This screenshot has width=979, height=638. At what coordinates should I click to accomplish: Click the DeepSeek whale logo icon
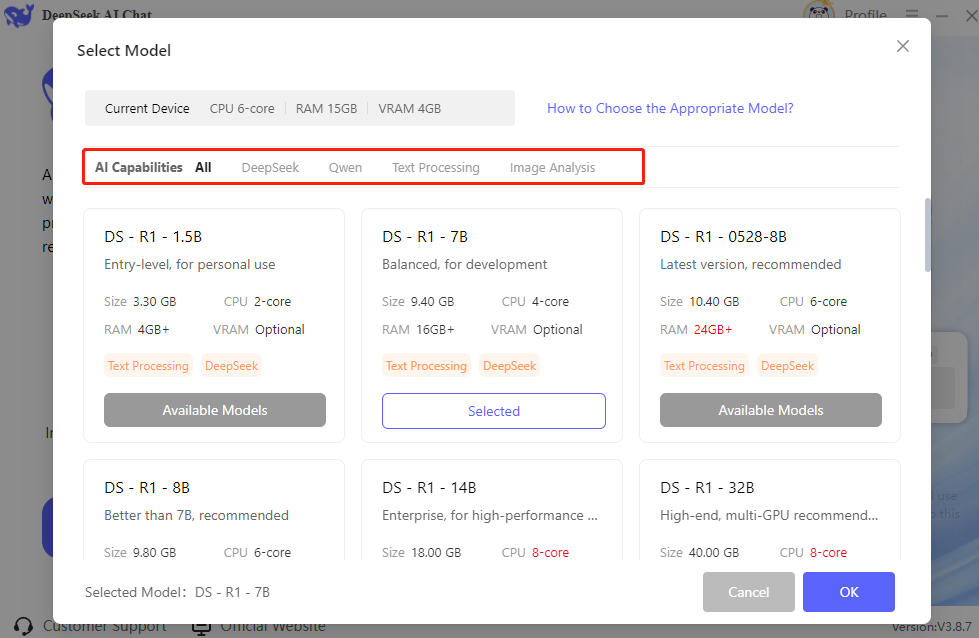coord(19,15)
